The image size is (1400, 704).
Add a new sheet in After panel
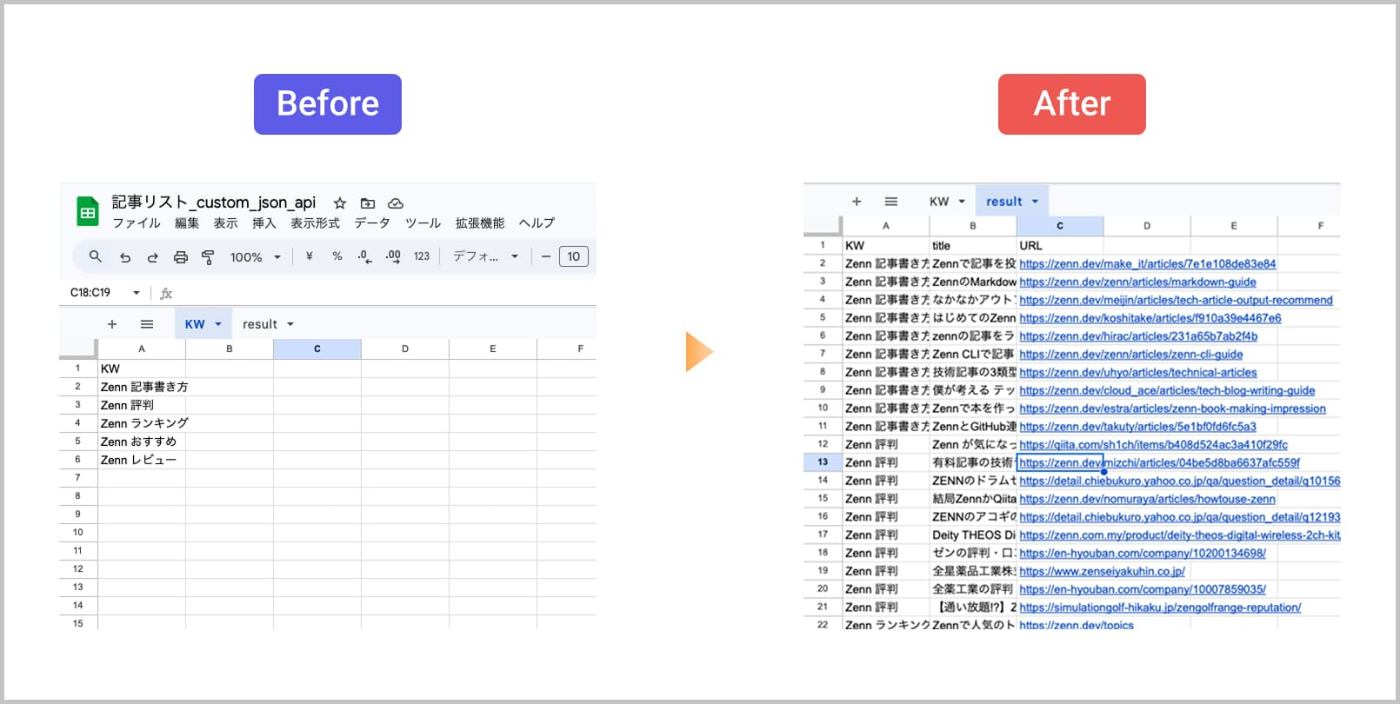tap(856, 201)
